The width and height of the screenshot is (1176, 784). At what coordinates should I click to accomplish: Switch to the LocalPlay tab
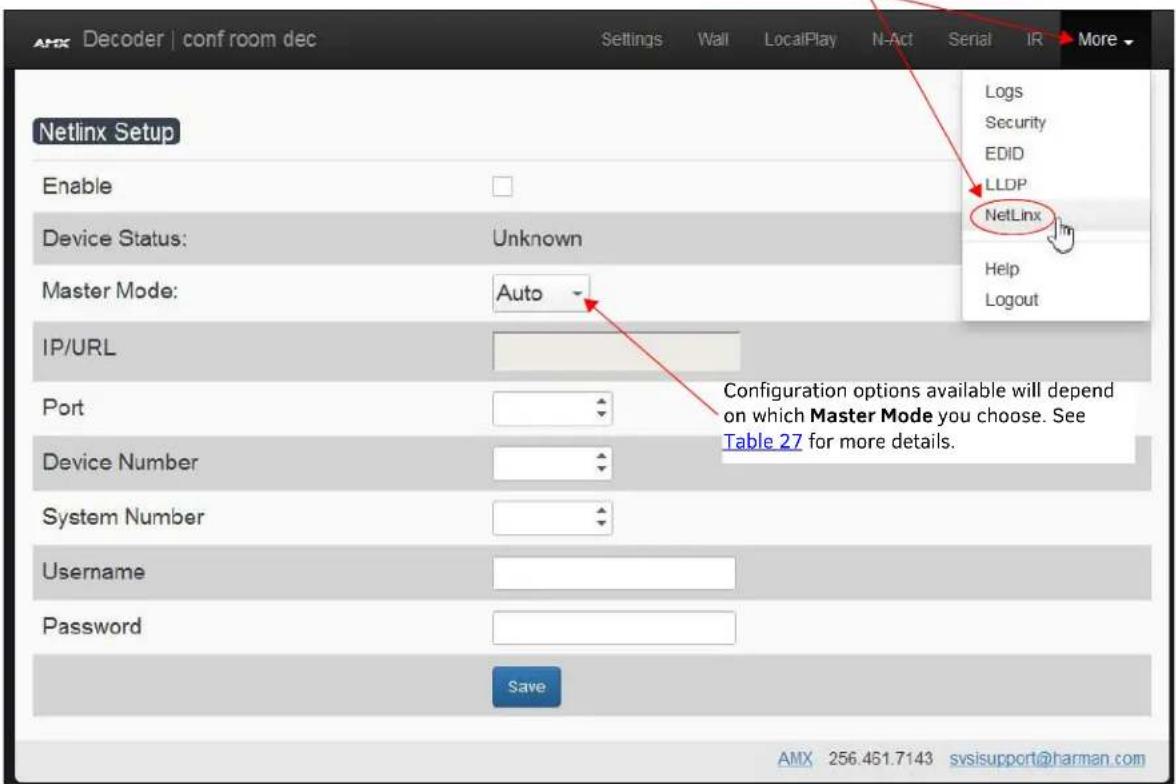[800, 40]
